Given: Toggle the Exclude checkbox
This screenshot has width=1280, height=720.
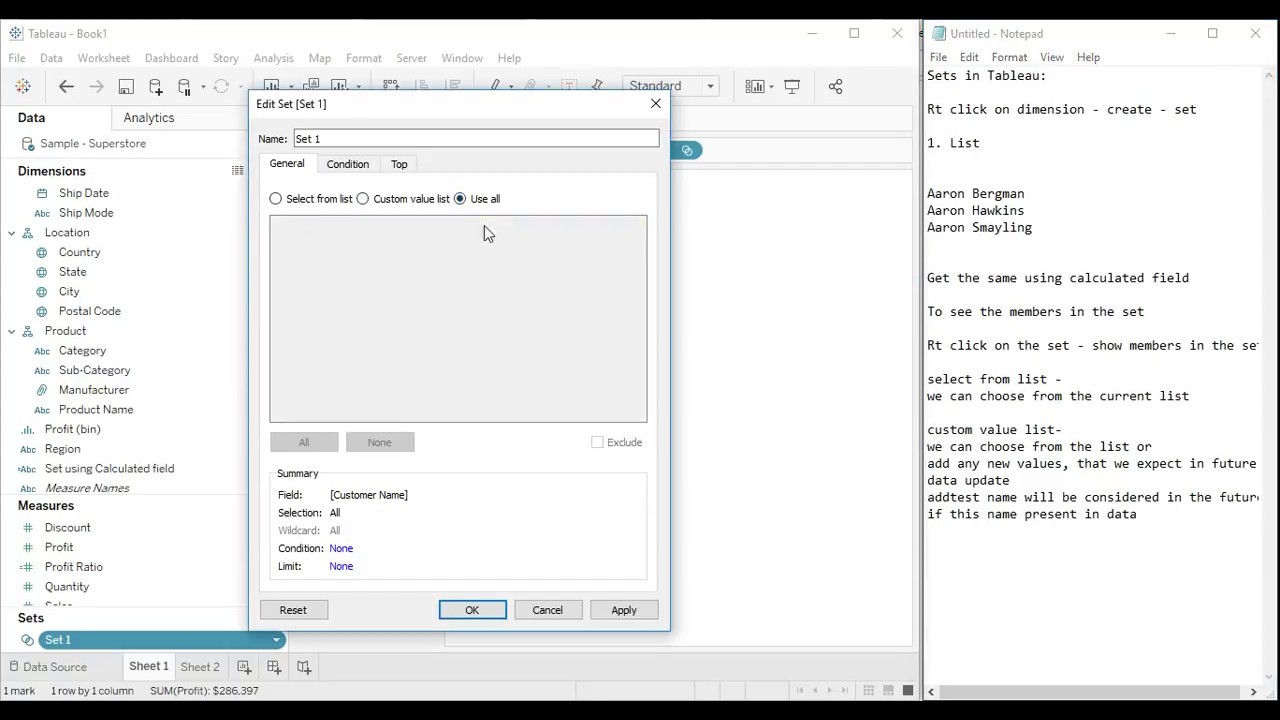Looking at the screenshot, I should click(597, 442).
